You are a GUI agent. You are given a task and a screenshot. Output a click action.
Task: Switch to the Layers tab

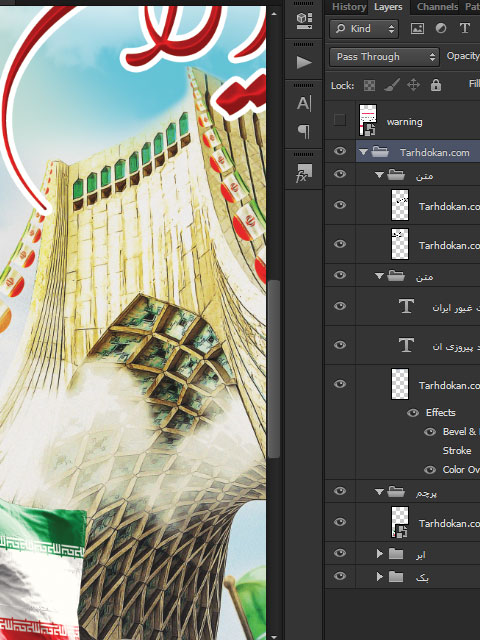tap(388, 7)
